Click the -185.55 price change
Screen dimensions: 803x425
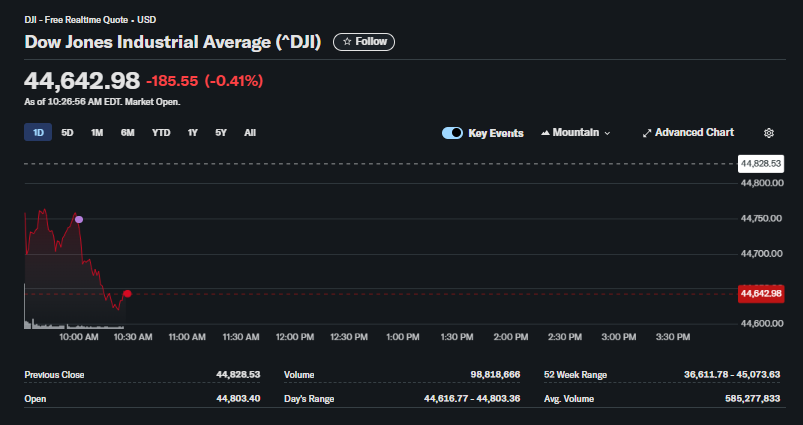[x=172, y=81]
